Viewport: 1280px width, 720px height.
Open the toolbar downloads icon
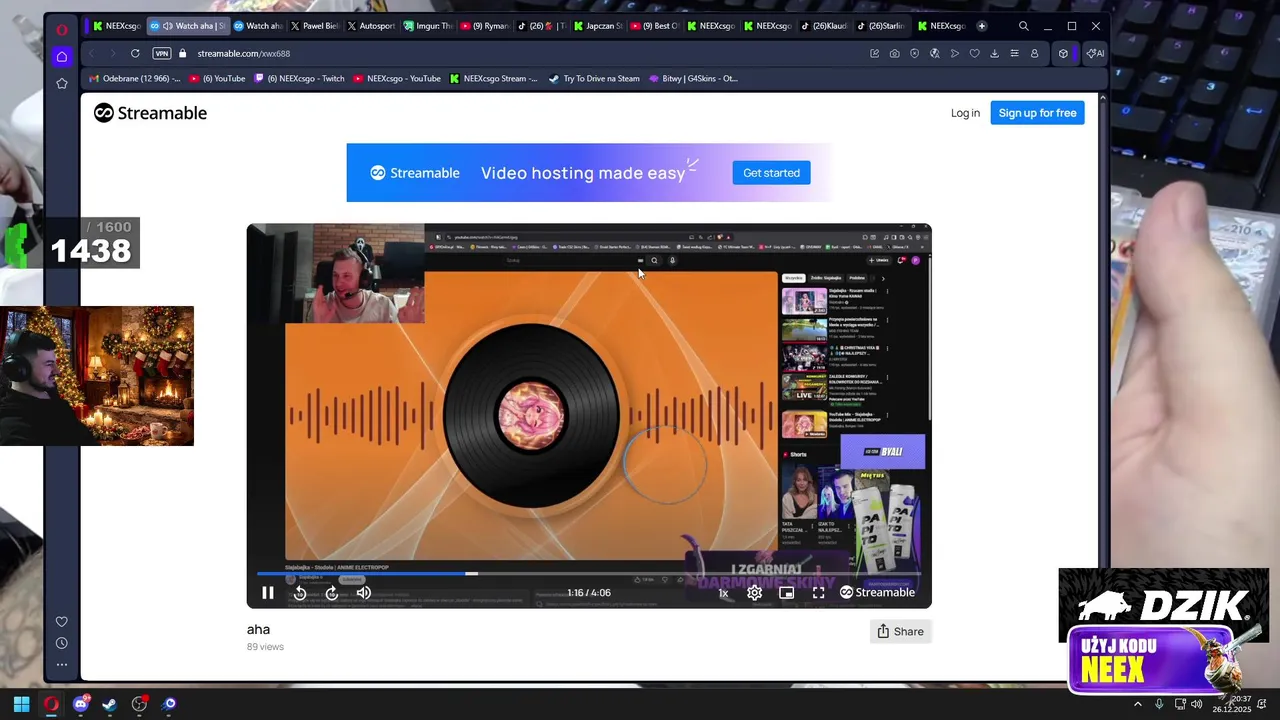click(994, 53)
